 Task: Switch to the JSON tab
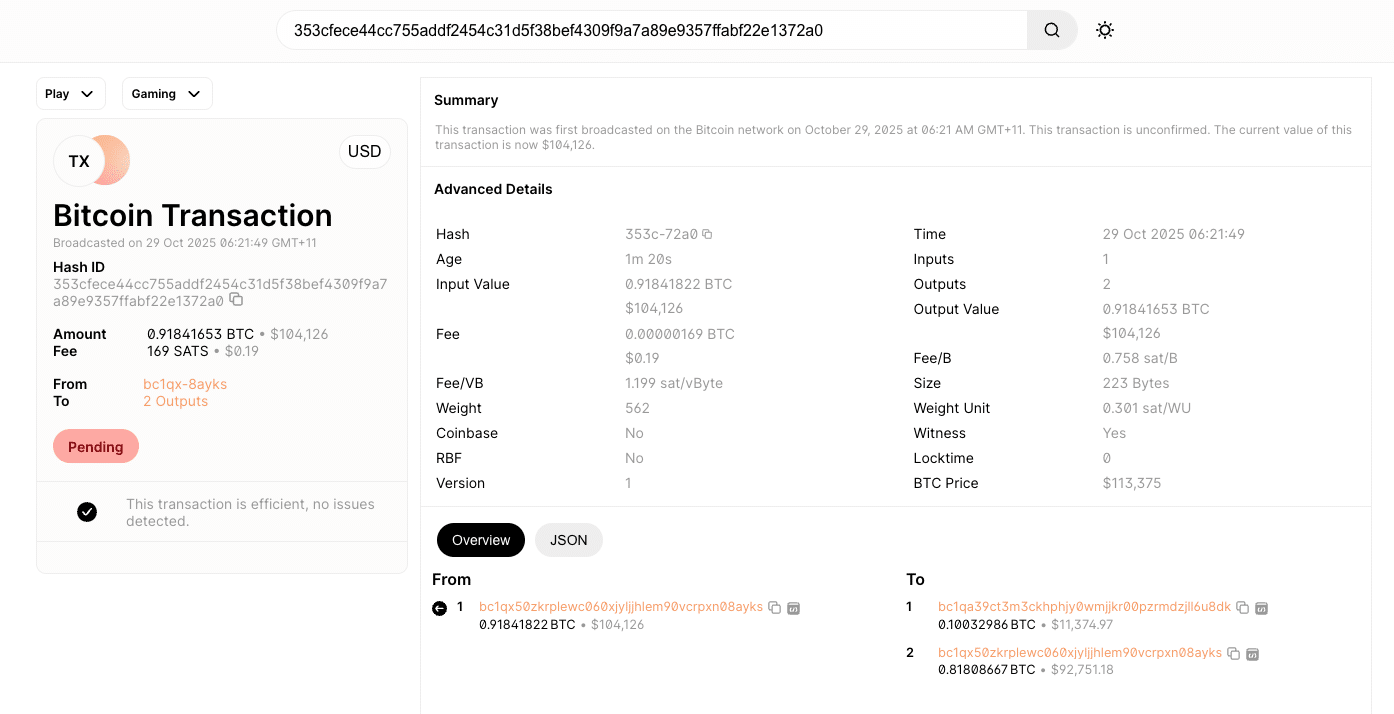click(x=569, y=540)
